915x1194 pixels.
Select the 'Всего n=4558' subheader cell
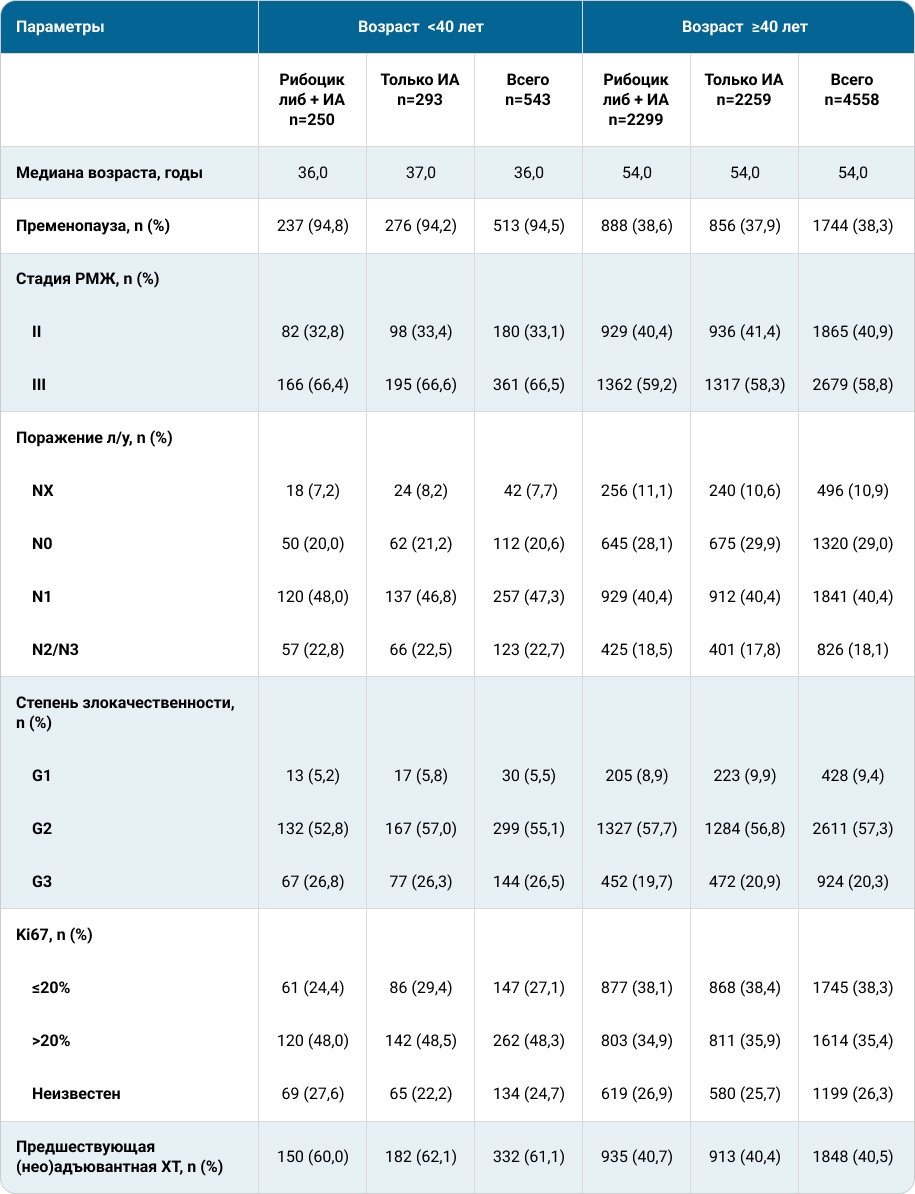click(852, 90)
